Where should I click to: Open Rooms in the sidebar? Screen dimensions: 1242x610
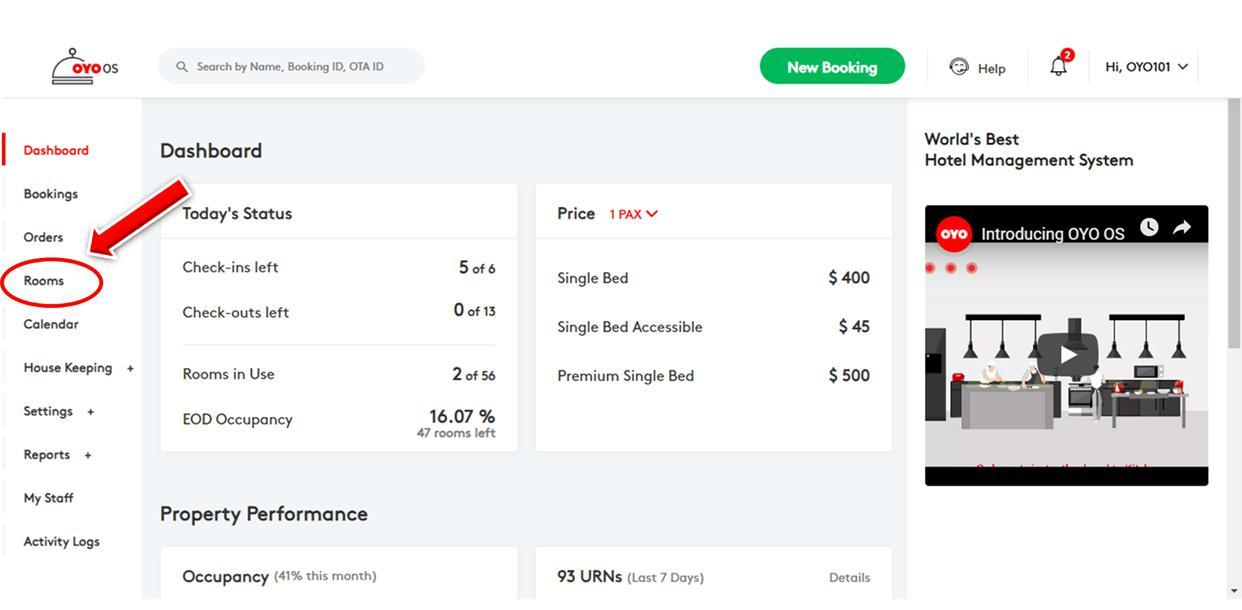[44, 281]
